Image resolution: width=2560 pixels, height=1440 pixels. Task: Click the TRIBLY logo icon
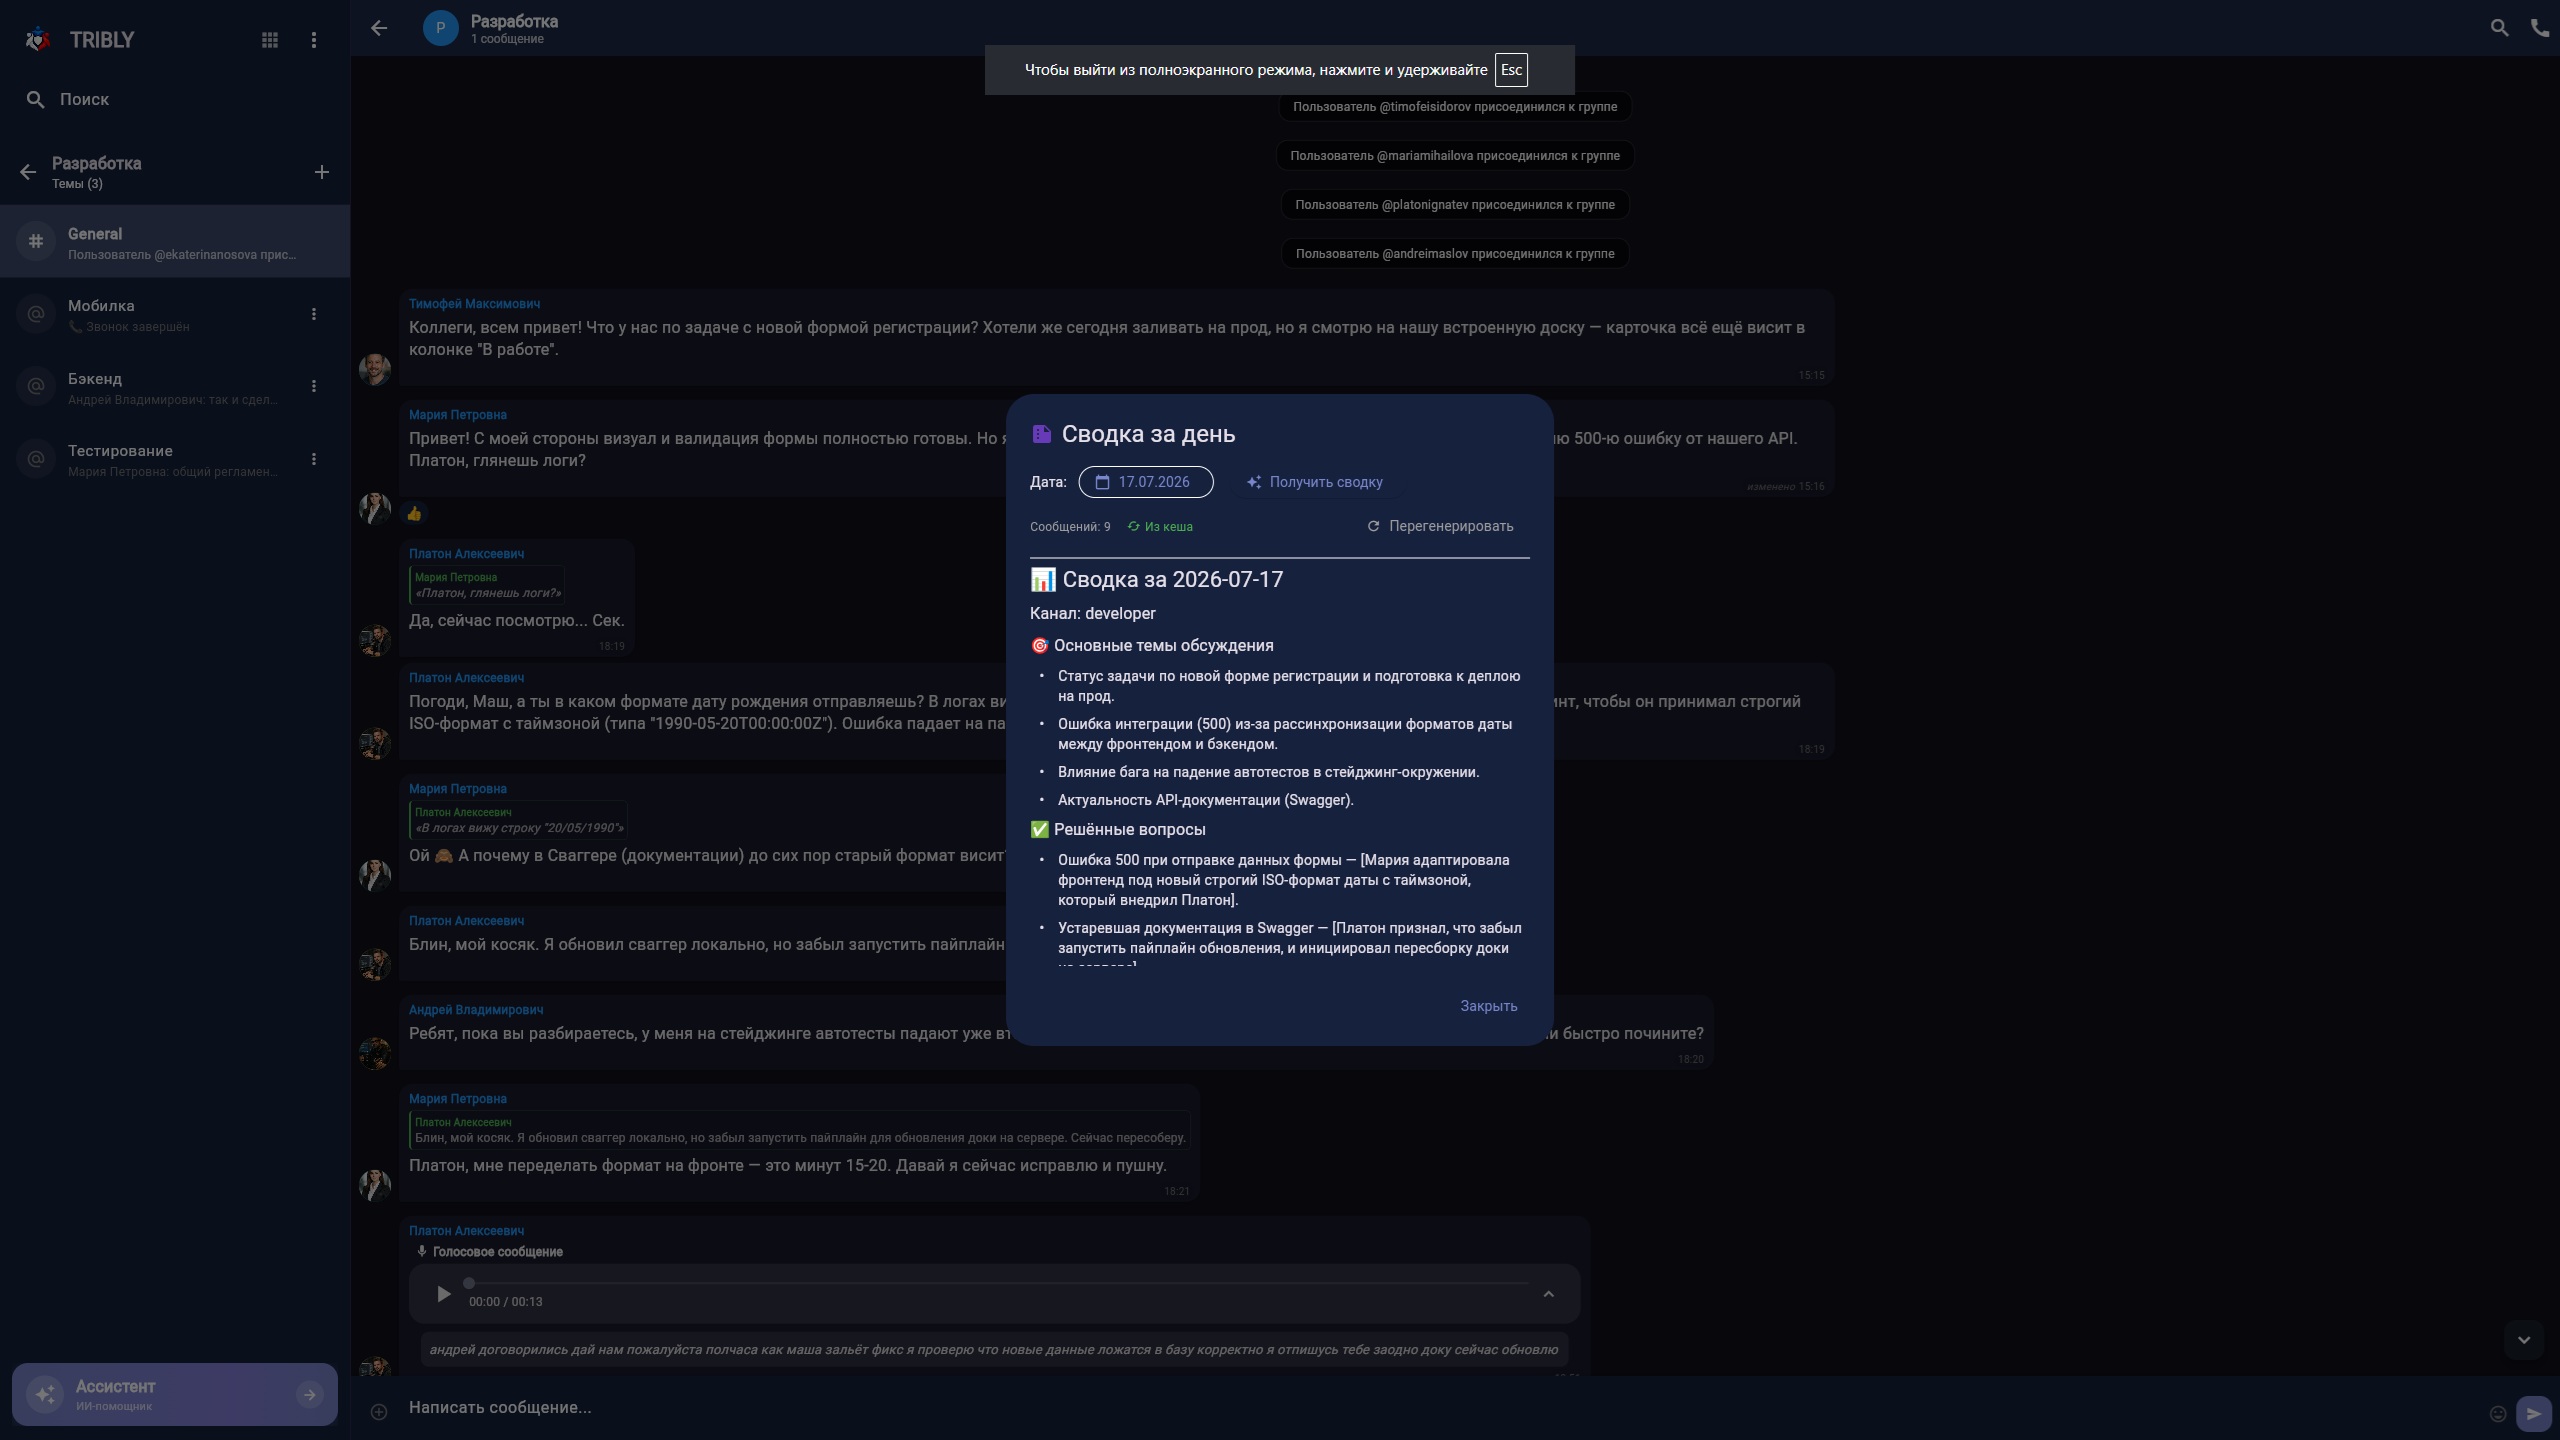(38, 40)
